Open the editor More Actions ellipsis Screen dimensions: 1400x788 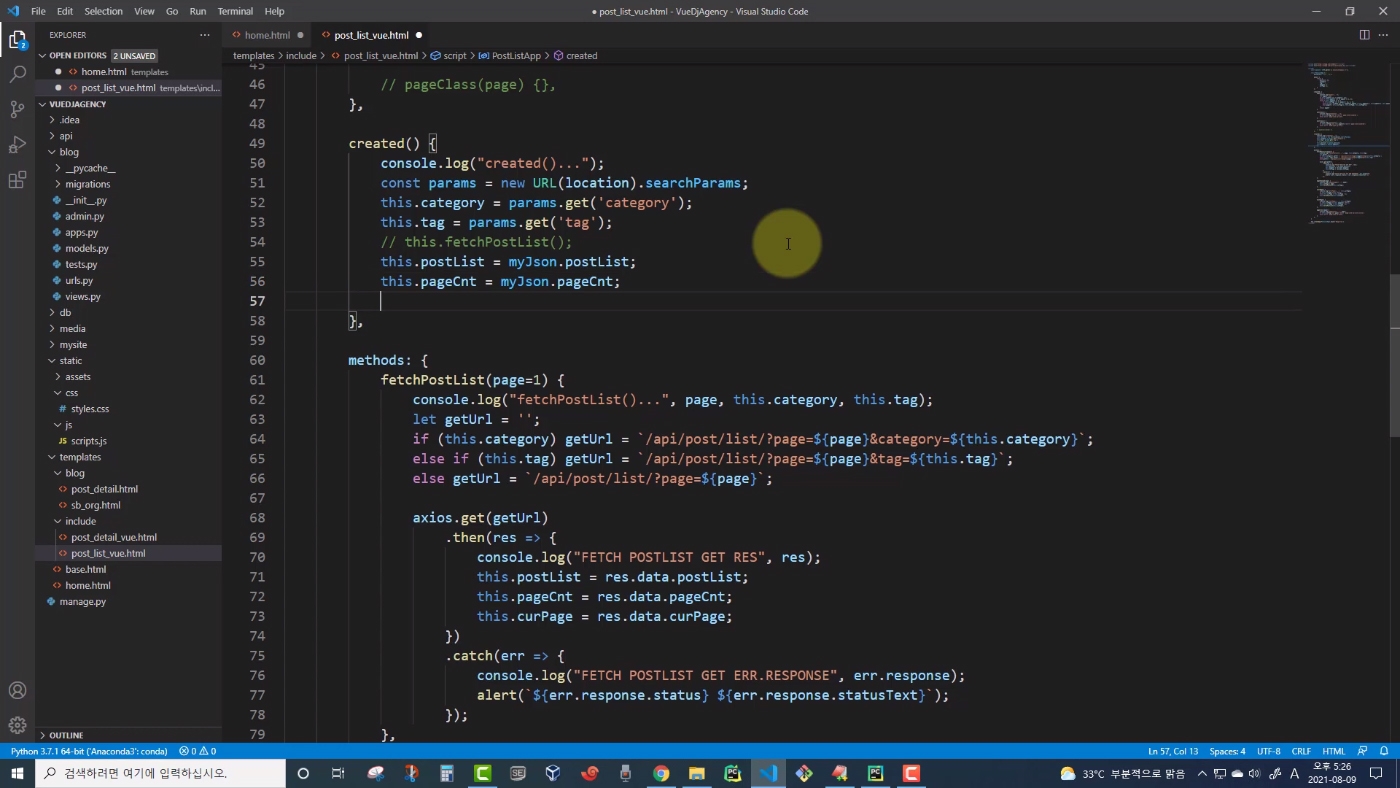click(1385, 35)
